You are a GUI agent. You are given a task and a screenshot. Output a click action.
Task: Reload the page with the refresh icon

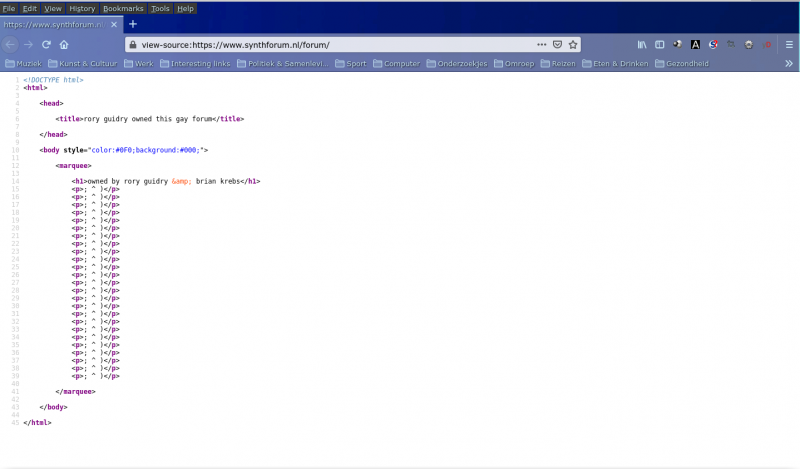[46, 45]
